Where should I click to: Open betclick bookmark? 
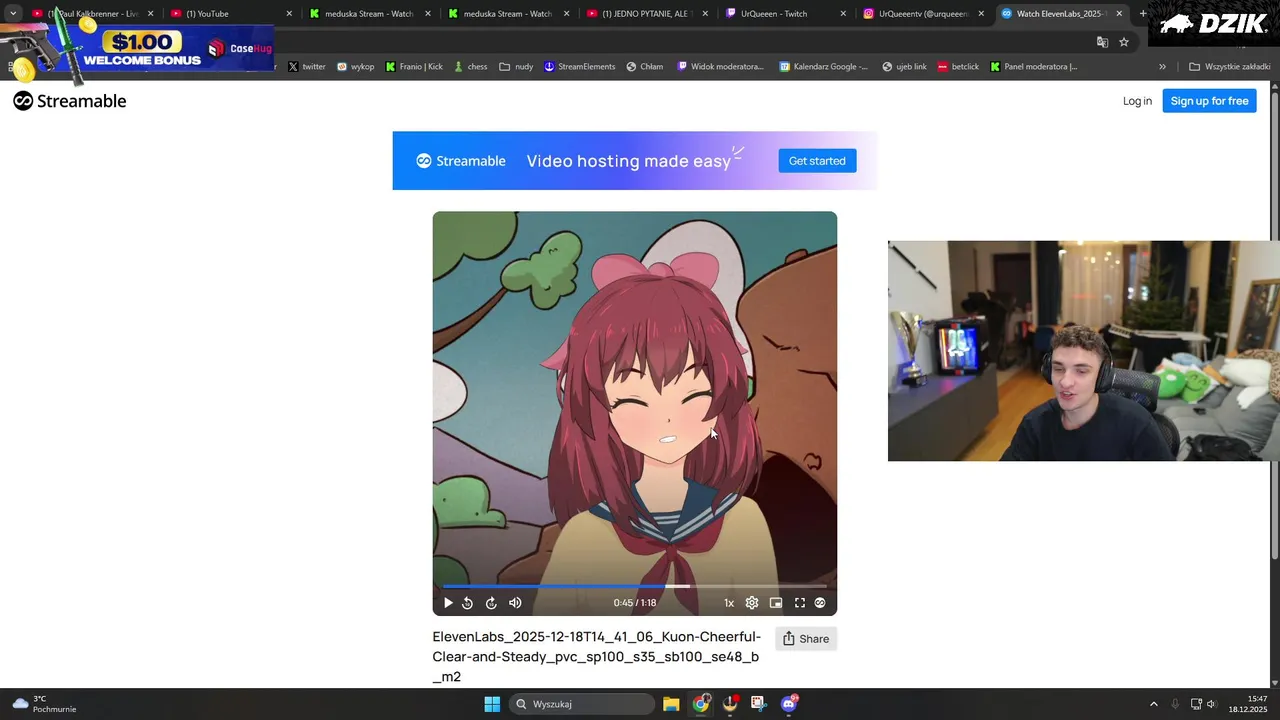click(x=958, y=67)
